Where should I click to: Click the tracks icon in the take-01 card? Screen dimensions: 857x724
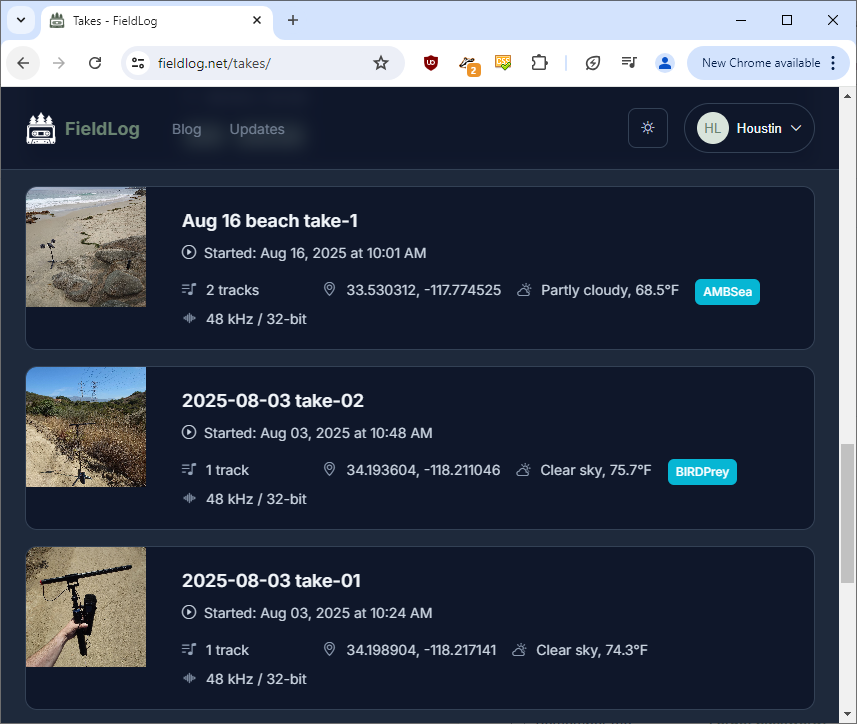coord(189,649)
